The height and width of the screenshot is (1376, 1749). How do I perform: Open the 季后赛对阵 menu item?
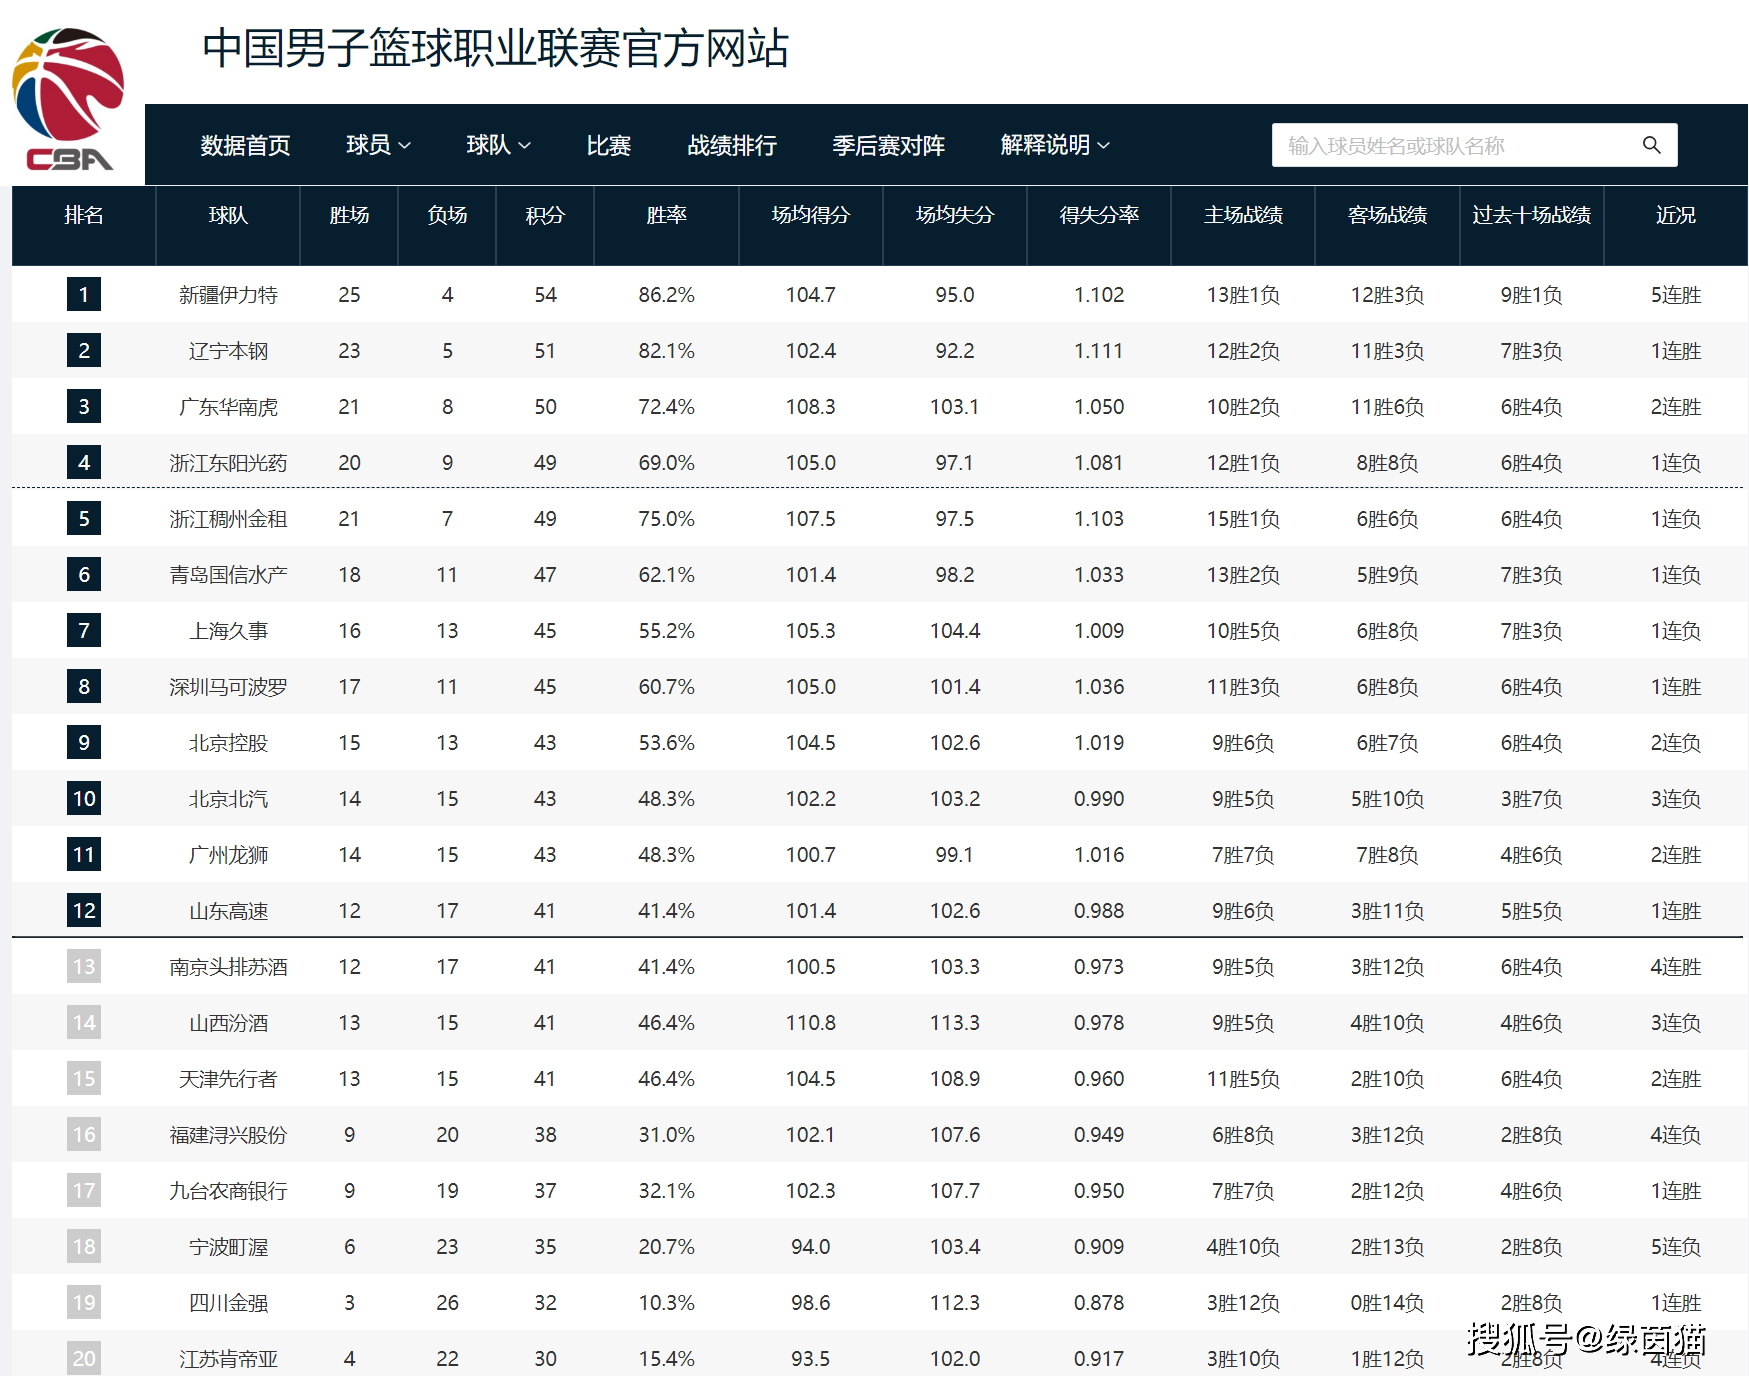point(888,145)
